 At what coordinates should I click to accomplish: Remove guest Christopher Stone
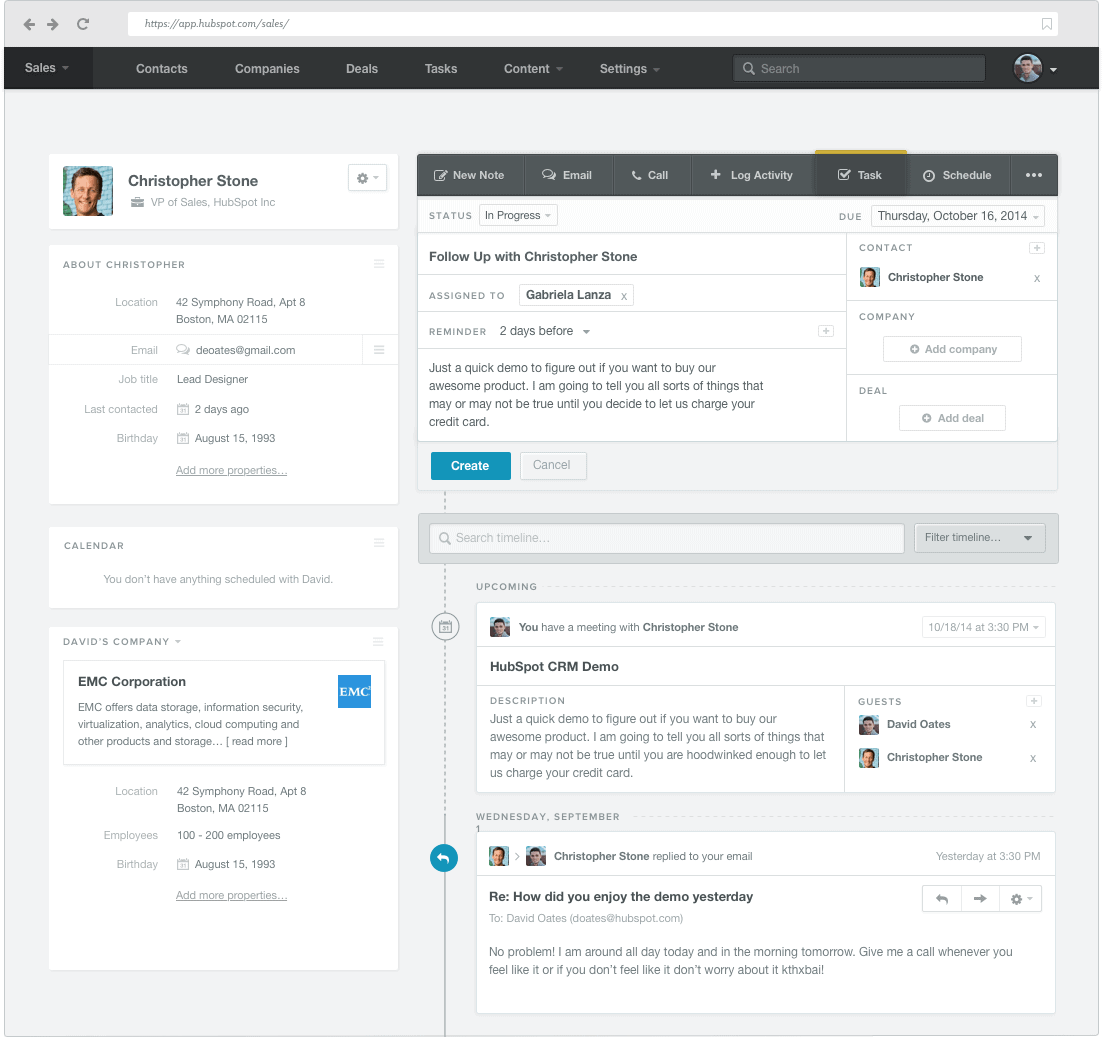(1033, 758)
